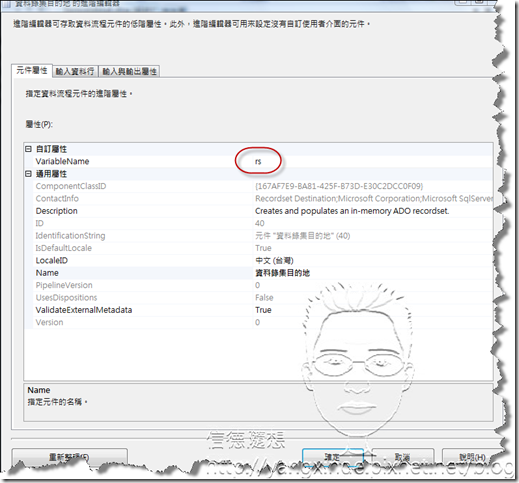Click the UsesDispositions False value

coord(264,297)
